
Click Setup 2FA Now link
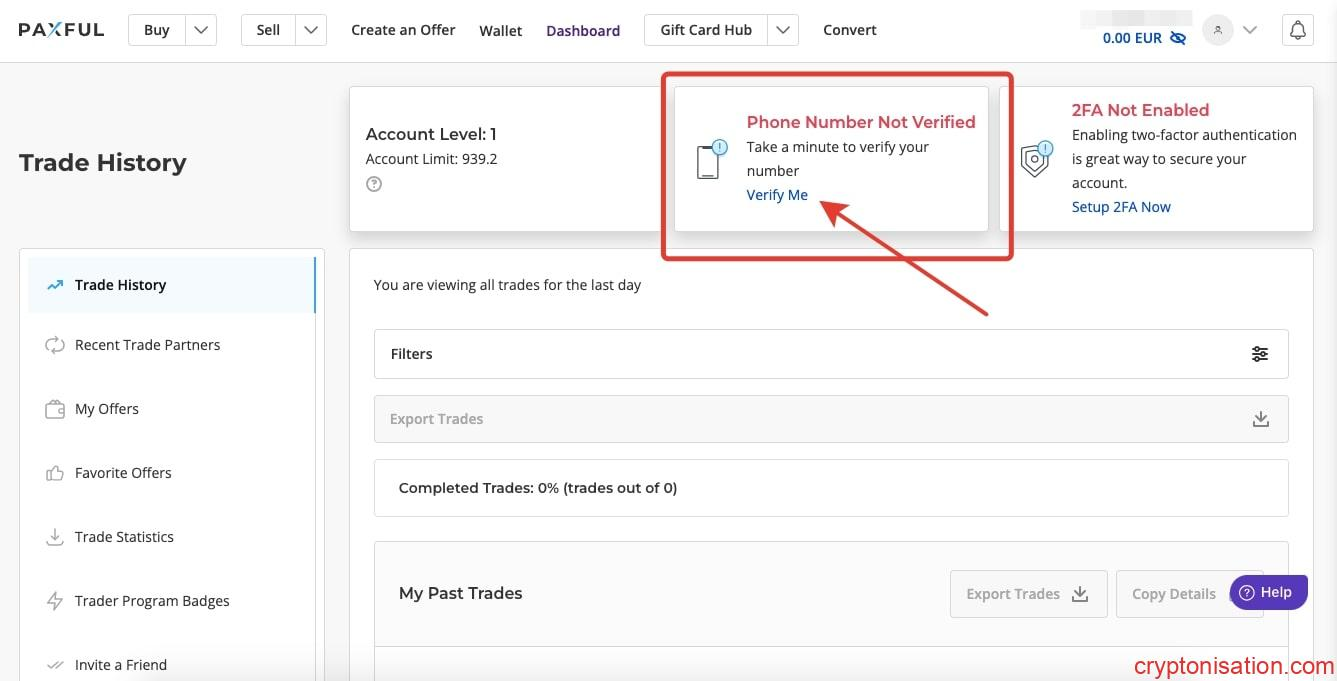pos(1121,207)
